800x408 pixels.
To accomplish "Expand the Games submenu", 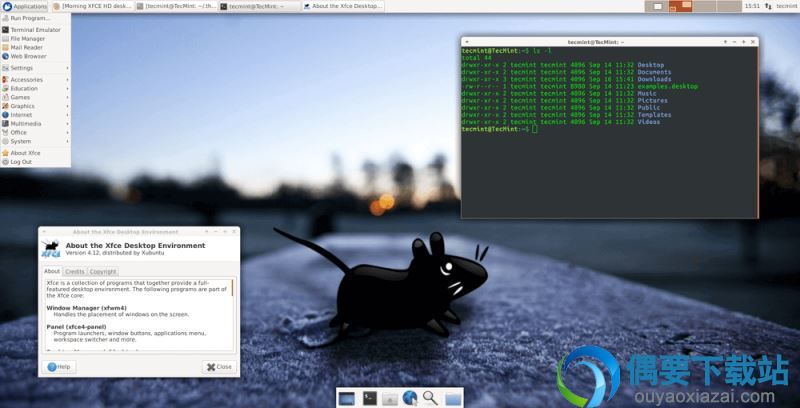I will click(x=35, y=97).
